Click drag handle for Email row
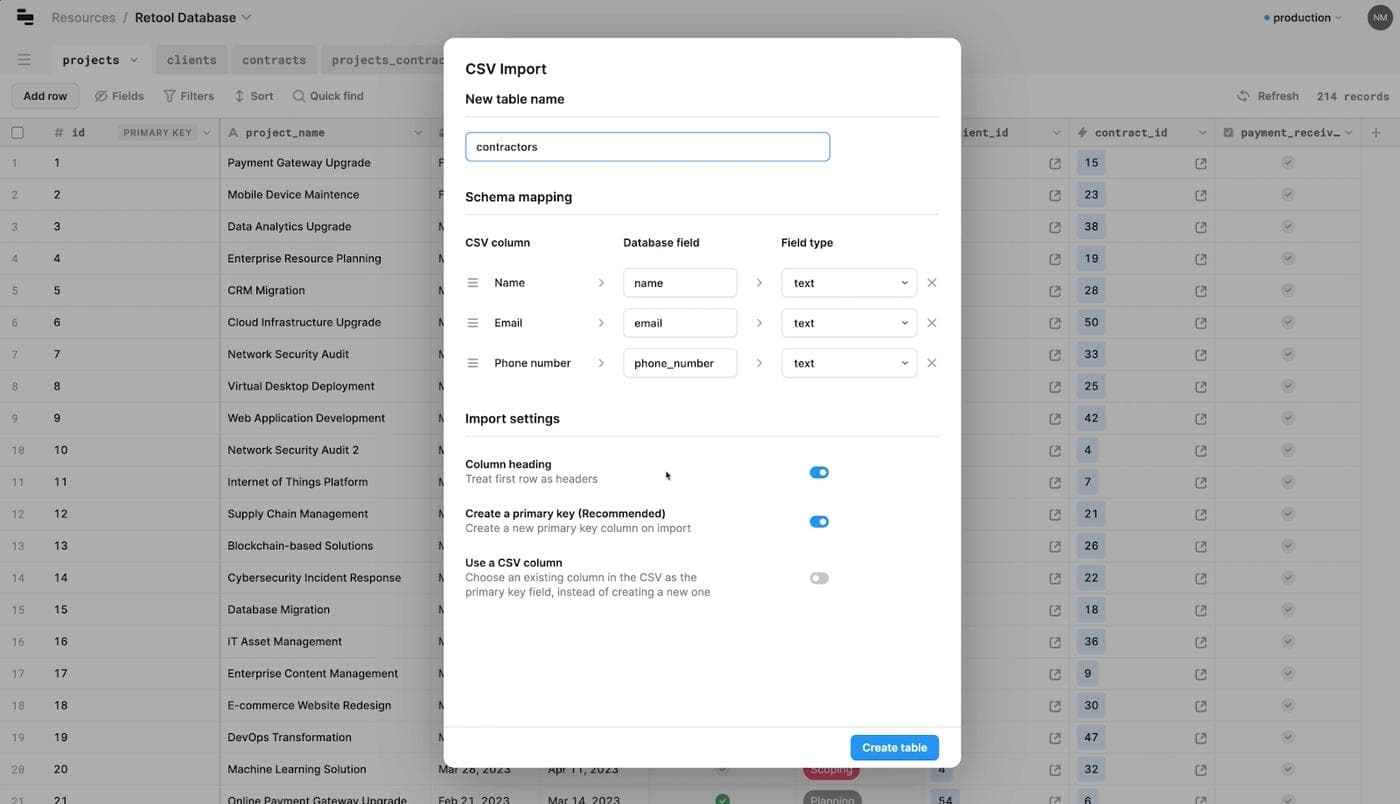The image size is (1400, 804). click(x=473, y=323)
